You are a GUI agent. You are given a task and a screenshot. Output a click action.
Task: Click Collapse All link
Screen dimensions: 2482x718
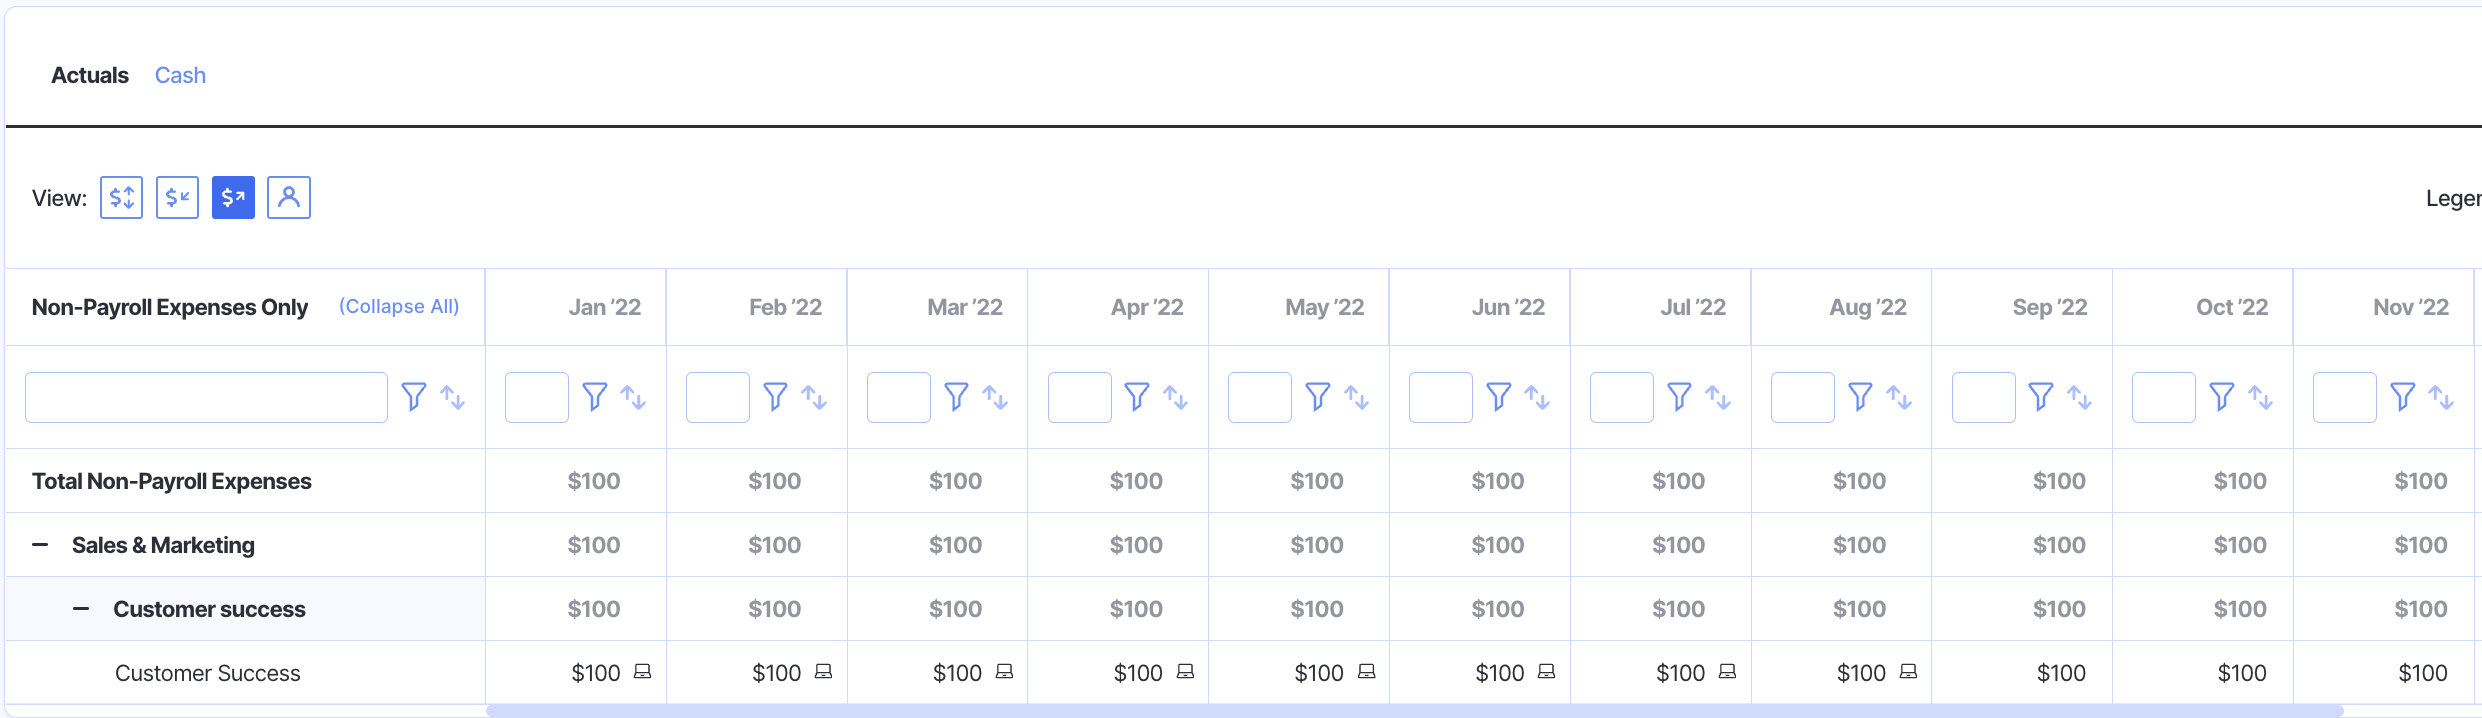pyautogui.click(x=399, y=306)
